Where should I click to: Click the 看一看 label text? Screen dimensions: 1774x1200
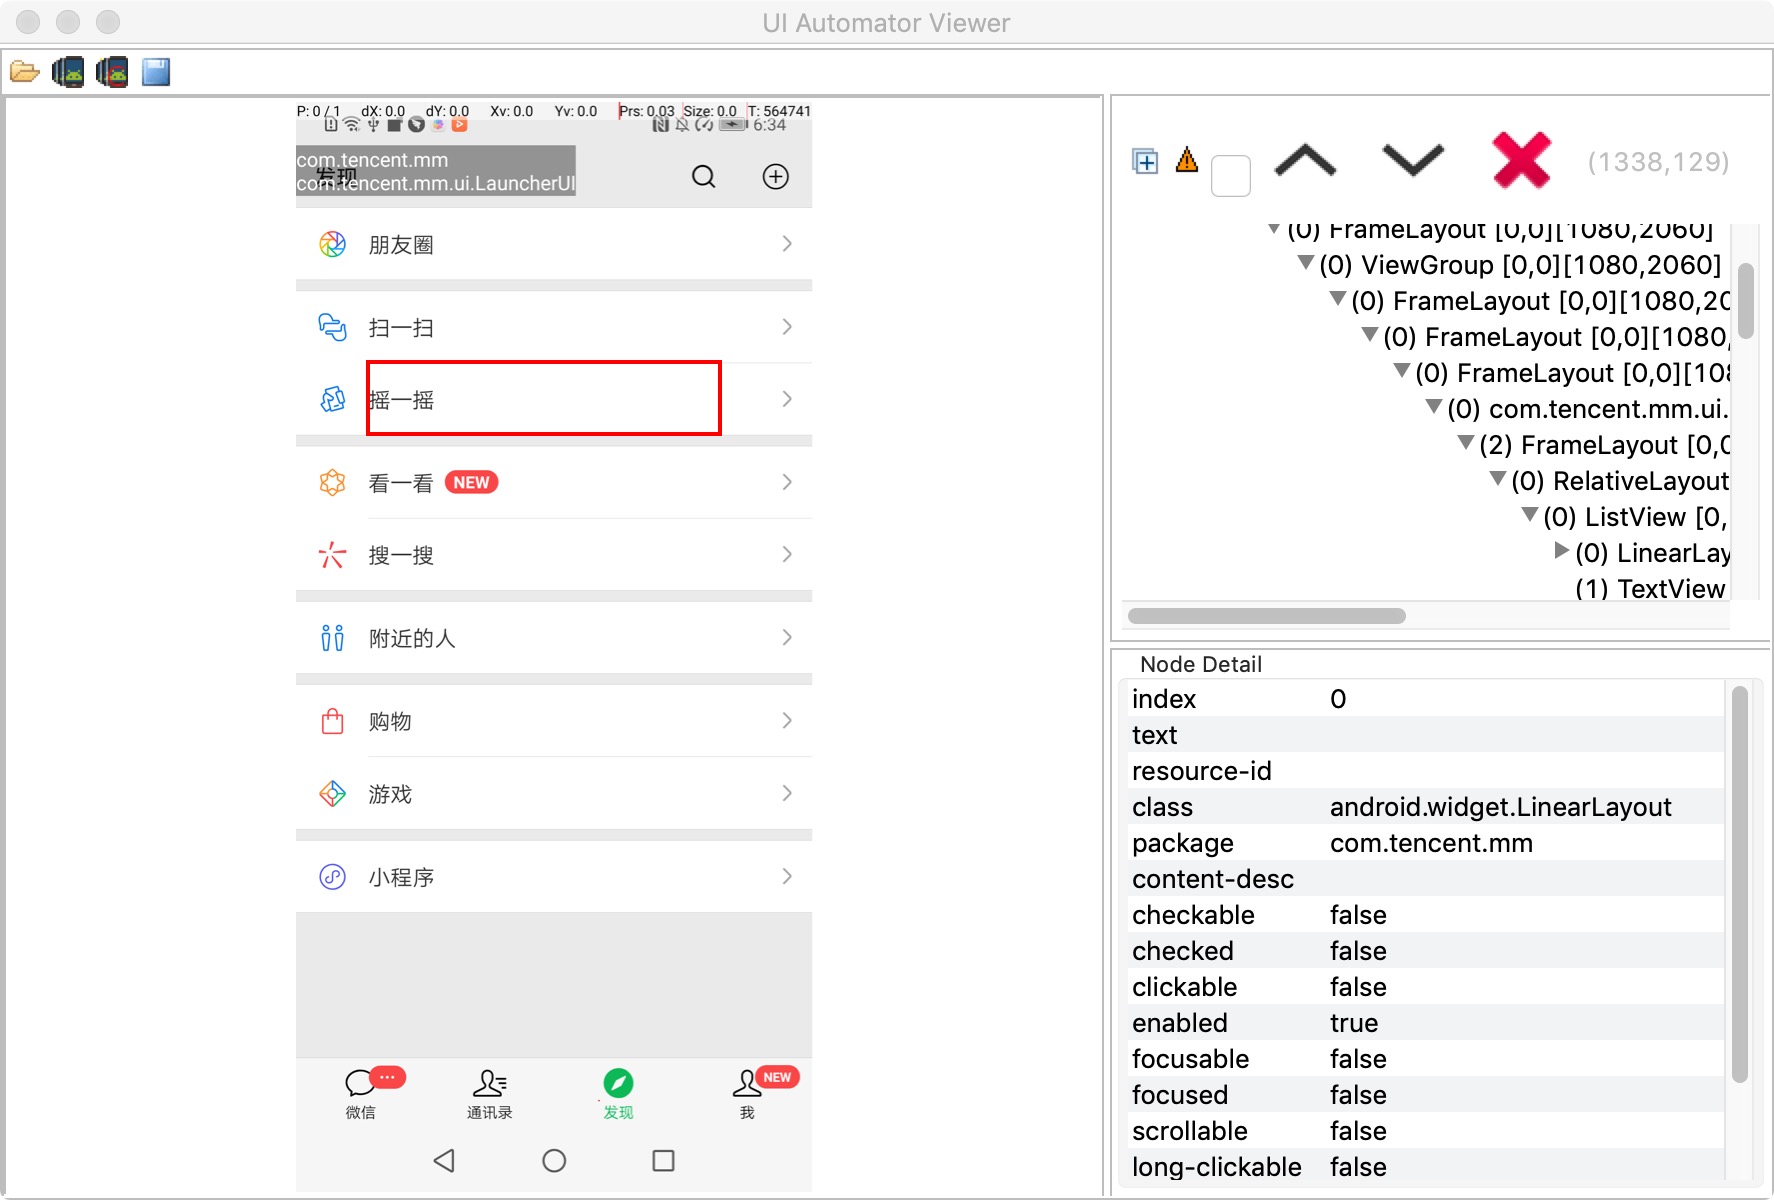[x=401, y=483]
